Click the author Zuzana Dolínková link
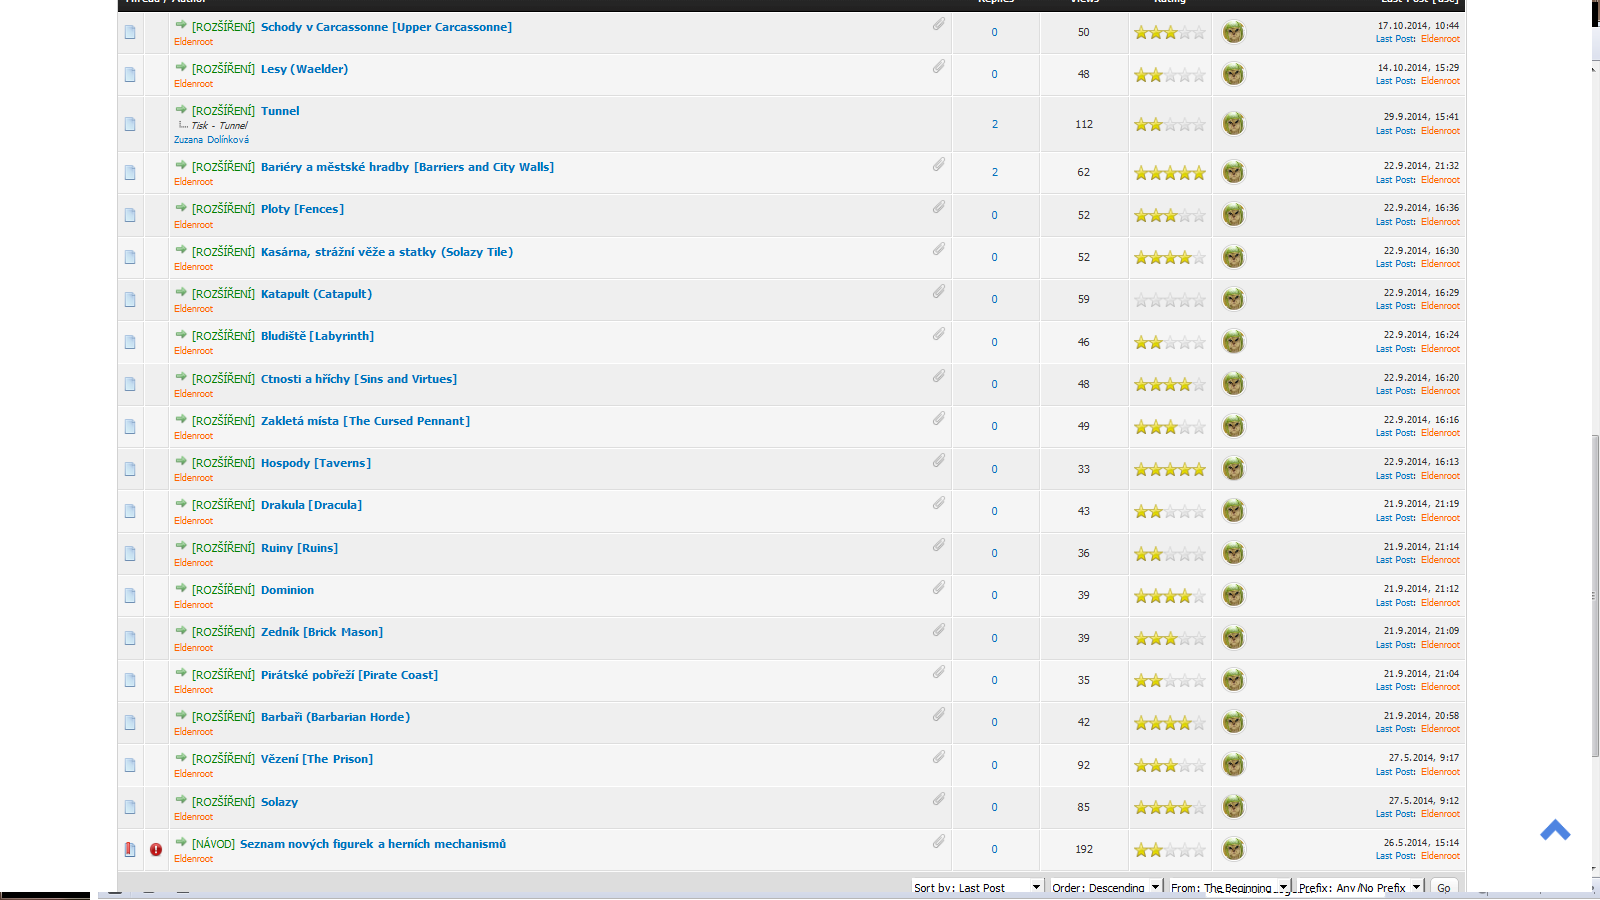Image resolution: width=1600 pixels, height=900 pixels. pos(211,140)
